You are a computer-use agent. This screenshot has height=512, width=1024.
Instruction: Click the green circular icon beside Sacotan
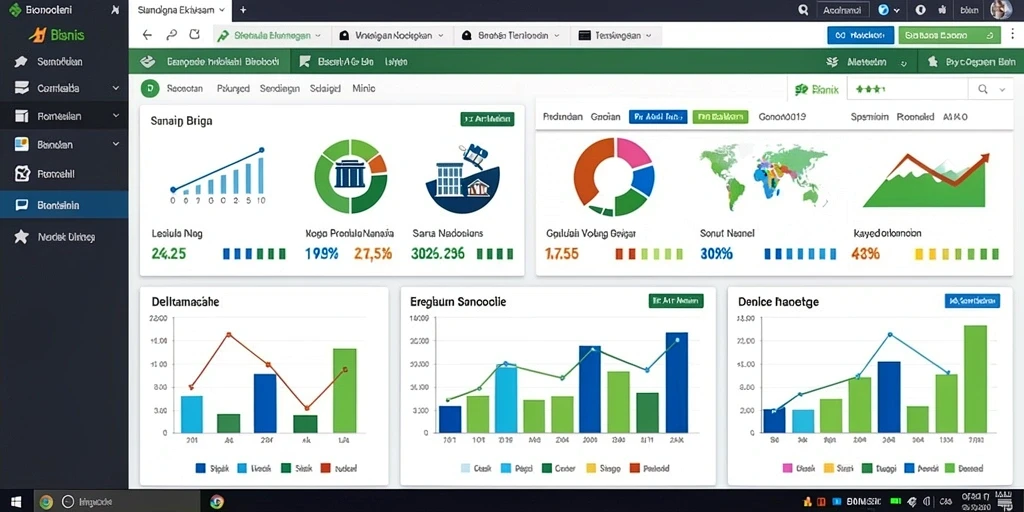(150, 88)
